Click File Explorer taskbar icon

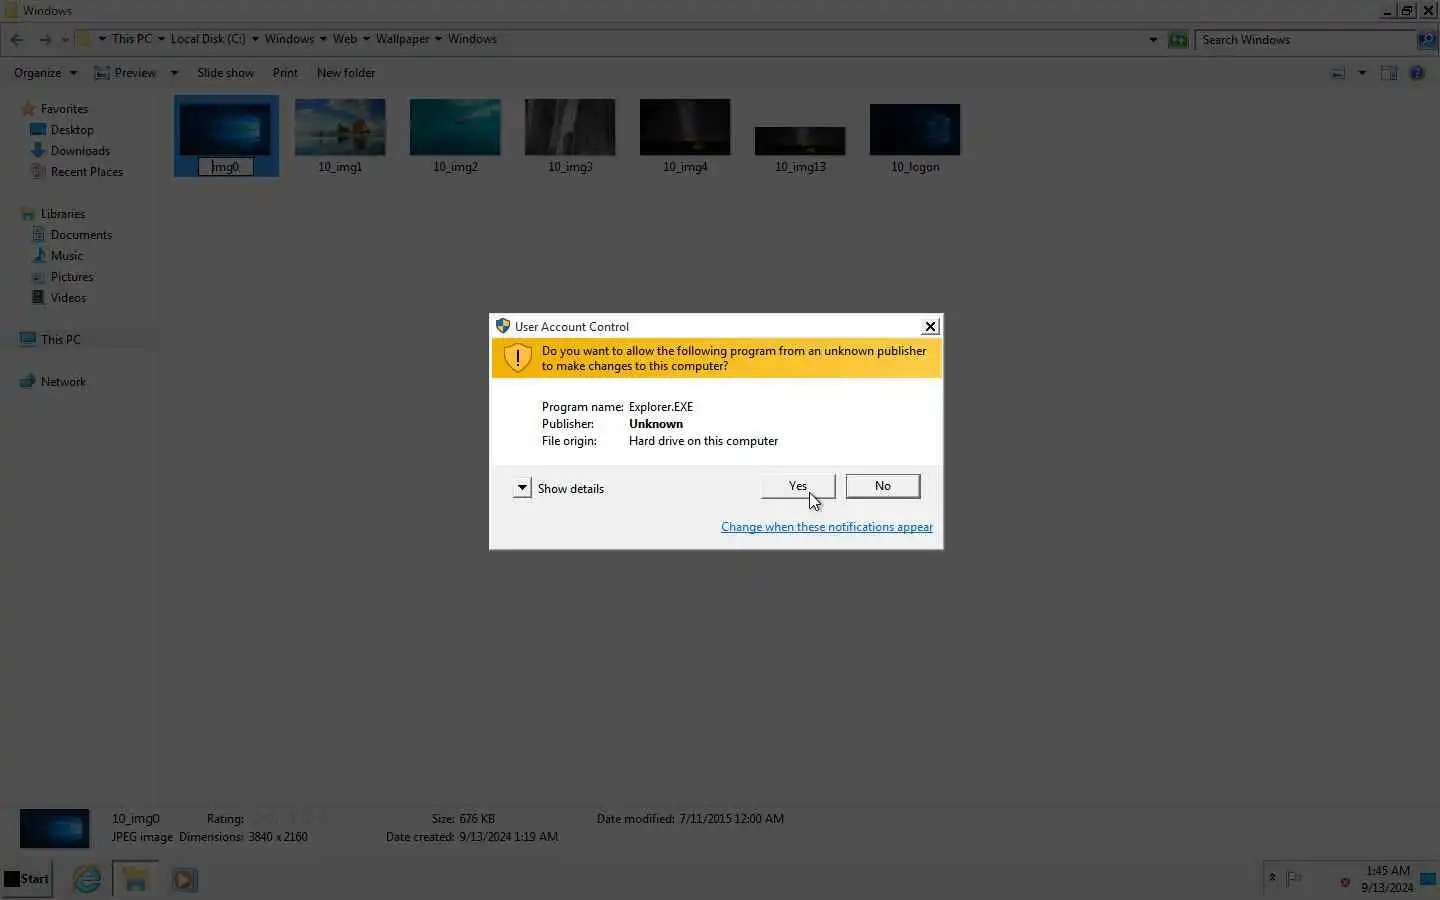click(x=135, y=879)
